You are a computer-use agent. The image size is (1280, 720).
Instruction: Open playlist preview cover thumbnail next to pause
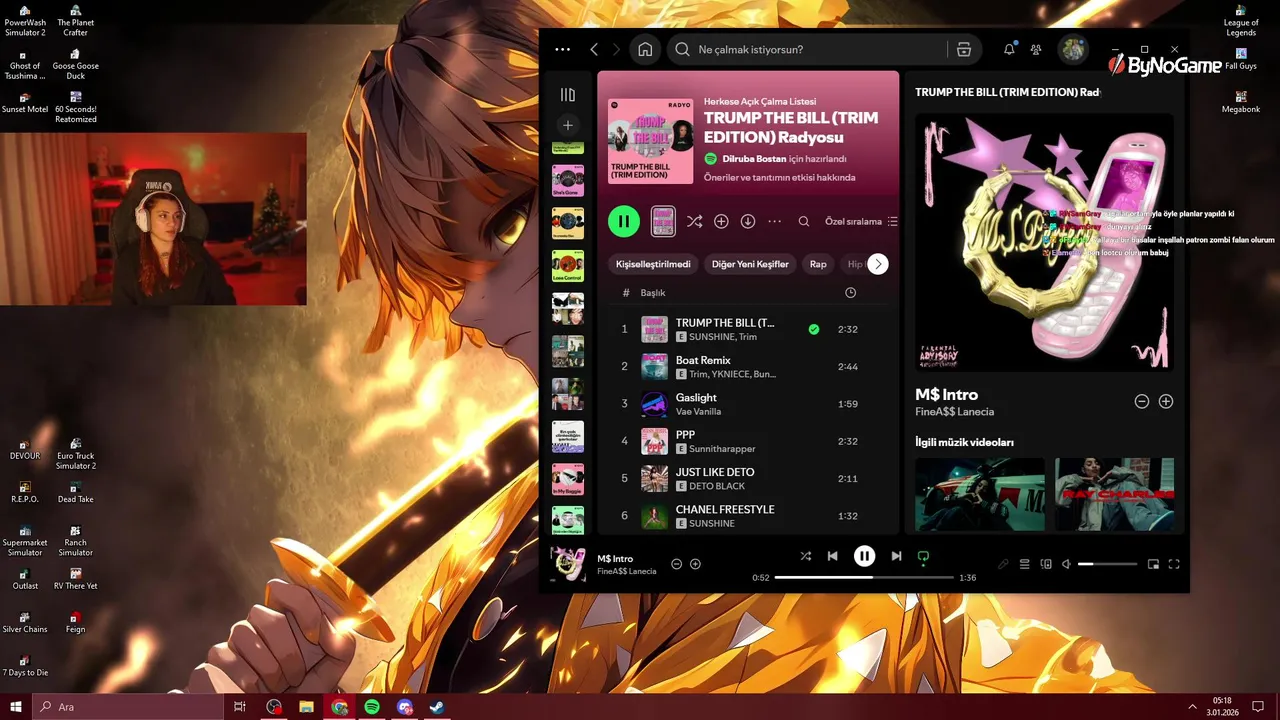coord(663,221)
